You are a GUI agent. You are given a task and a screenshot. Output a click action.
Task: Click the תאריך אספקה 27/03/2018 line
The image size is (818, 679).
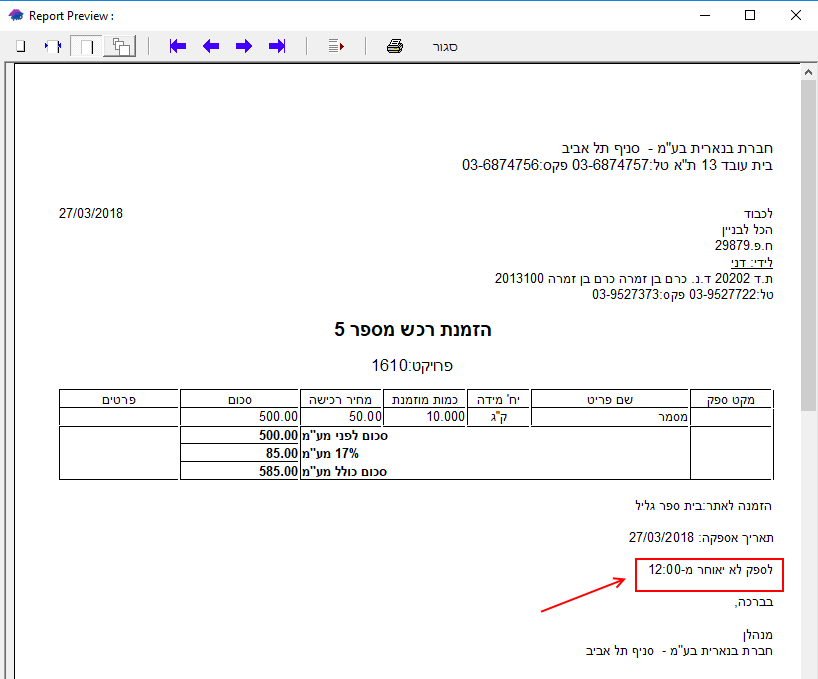(x=701, y=538)
